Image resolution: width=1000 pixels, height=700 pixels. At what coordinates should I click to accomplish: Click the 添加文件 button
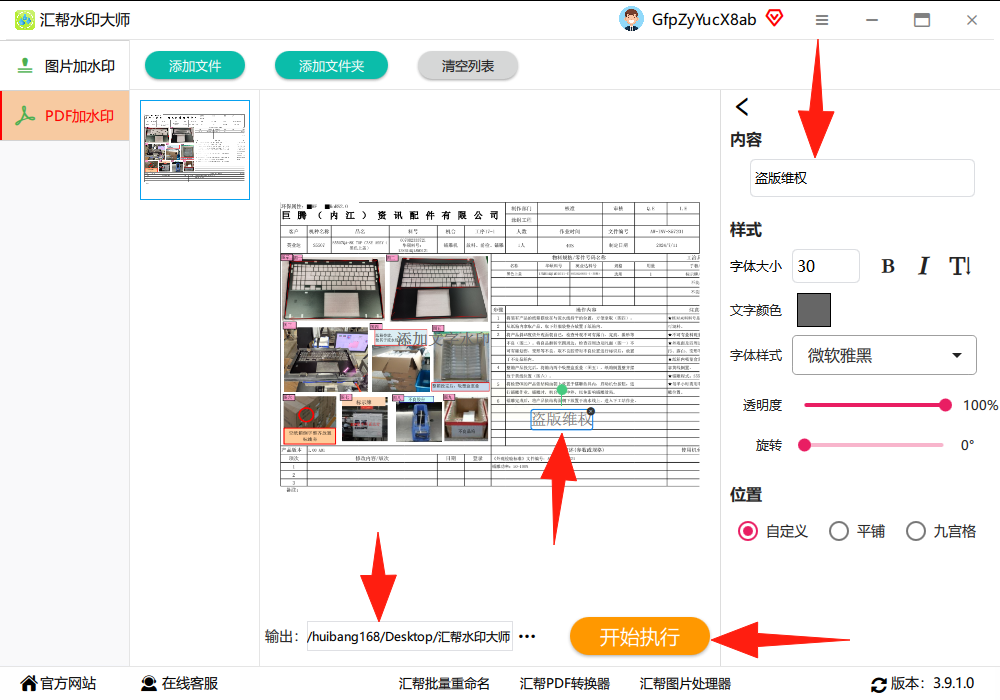click(195, 66)
